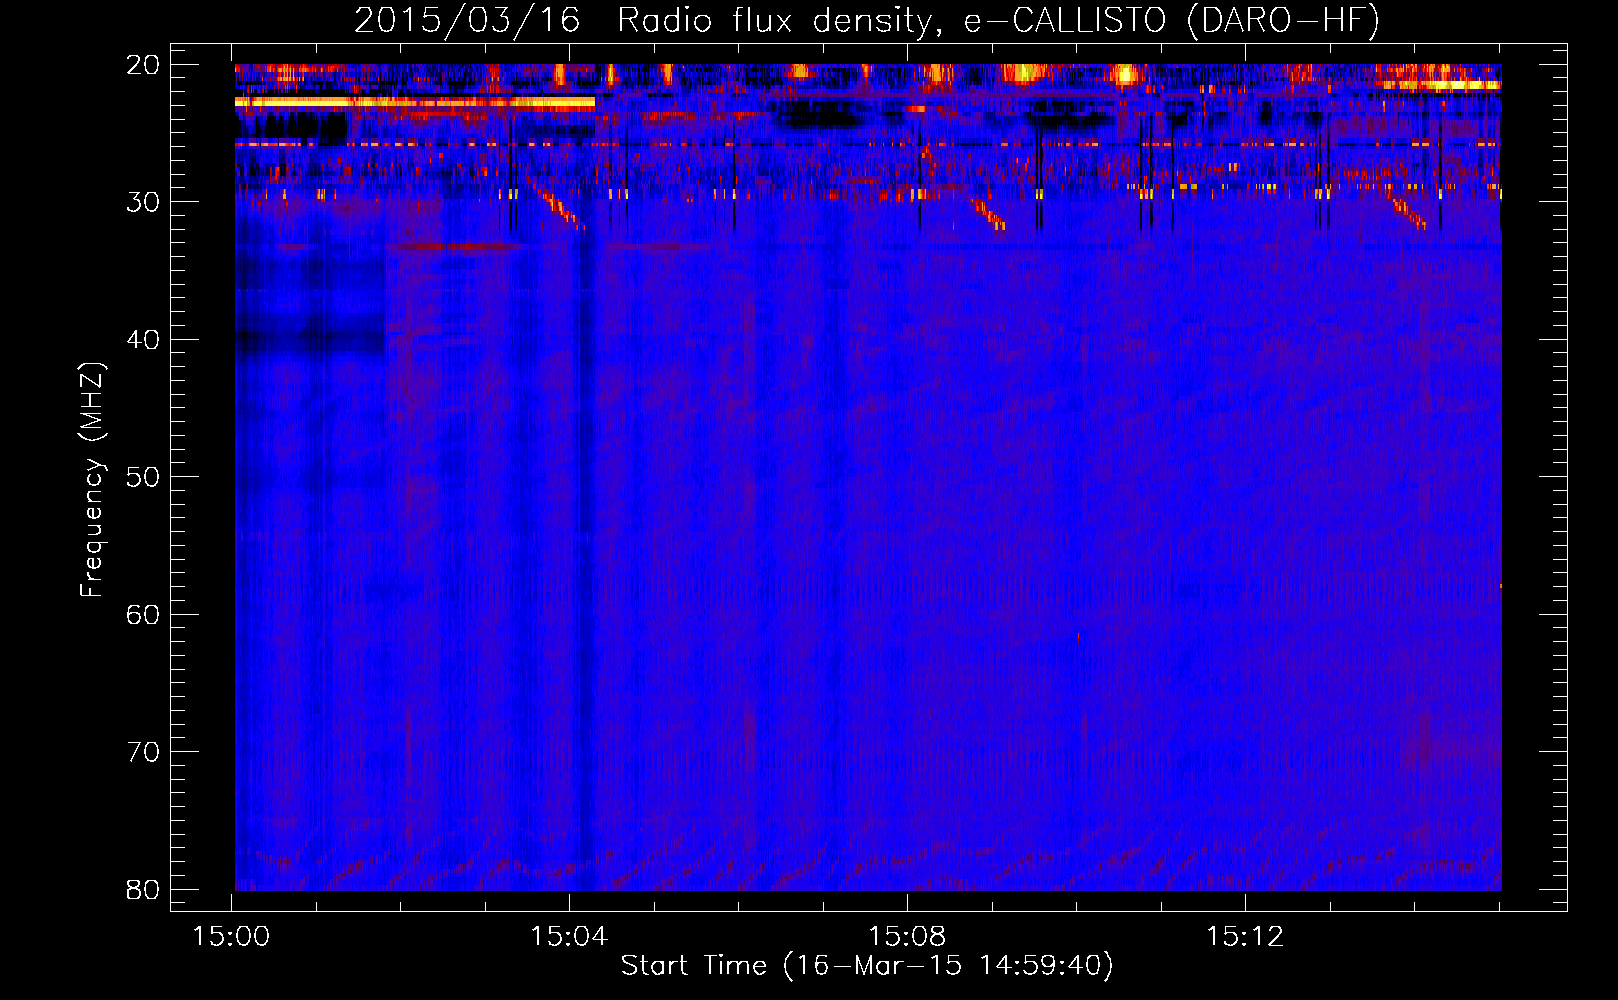Click the 'Frequency (MHZ)' y-axis label
This screenshot has height=1000, width=1618.
(x=92, y=480)
